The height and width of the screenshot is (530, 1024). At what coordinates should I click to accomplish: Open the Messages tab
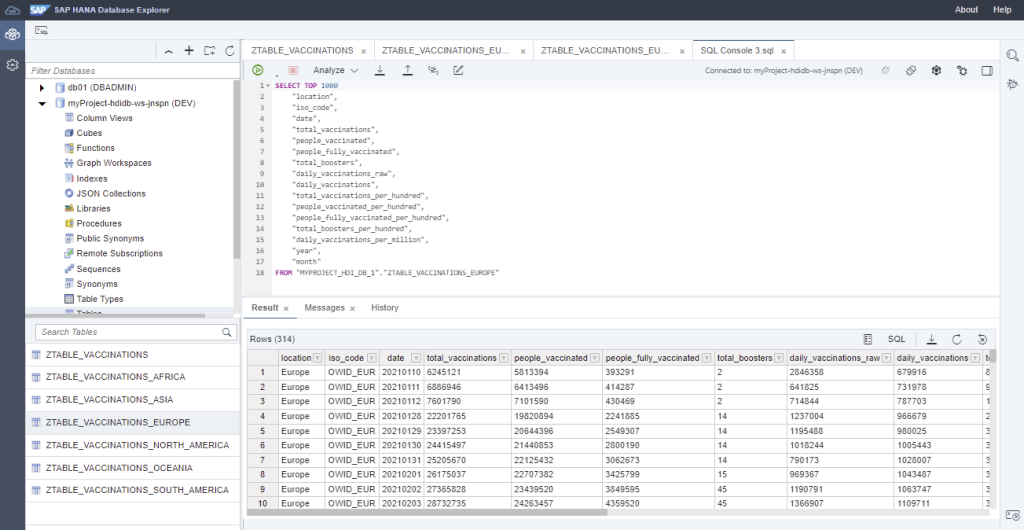[324, 307]
